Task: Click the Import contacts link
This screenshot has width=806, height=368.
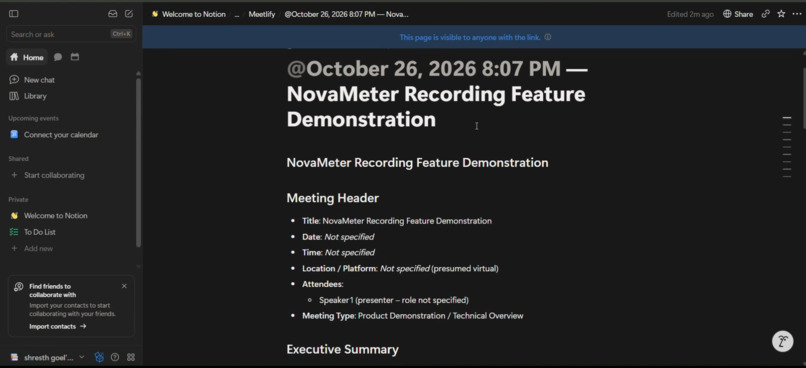Action: [x=58, y=326]
